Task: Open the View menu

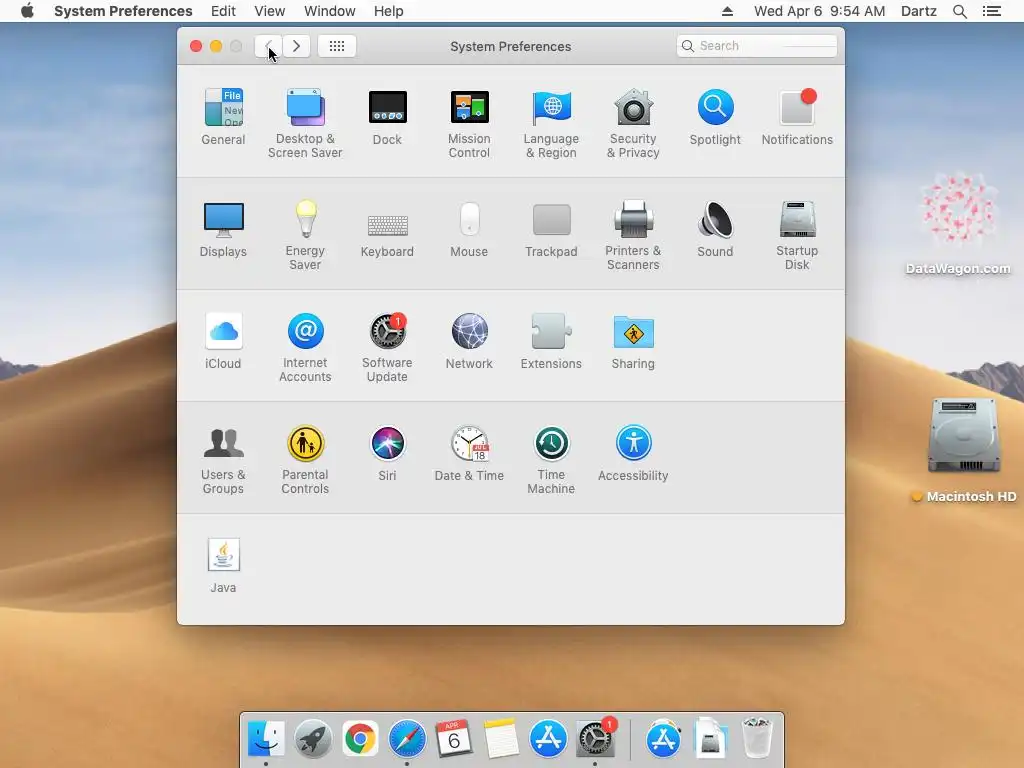Action: (270, 11)
